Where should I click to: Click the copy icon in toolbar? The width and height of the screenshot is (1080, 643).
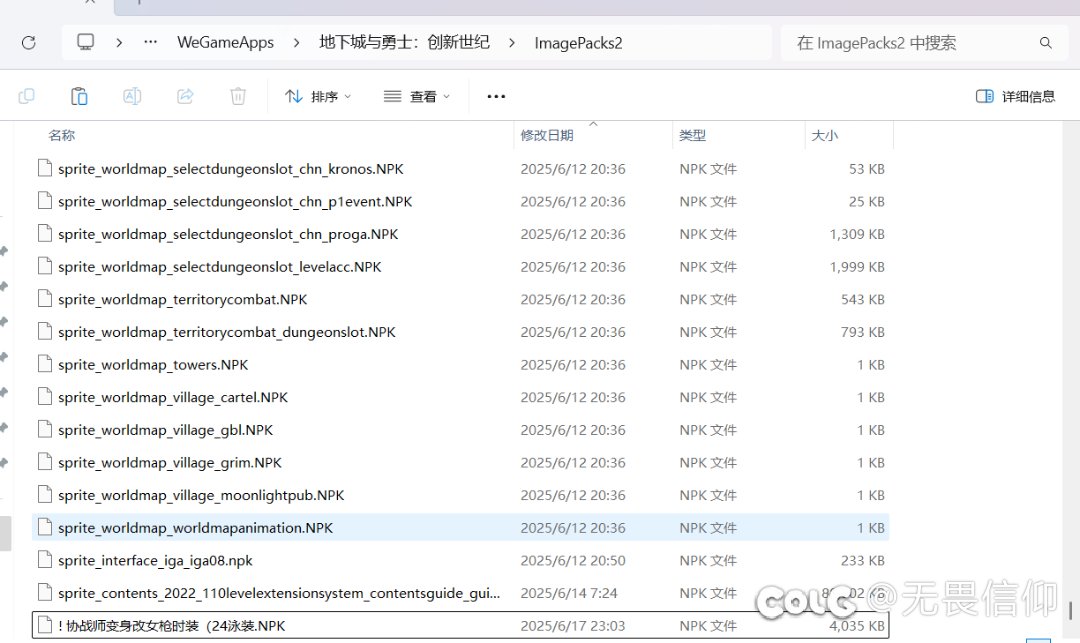coord(26,96)
